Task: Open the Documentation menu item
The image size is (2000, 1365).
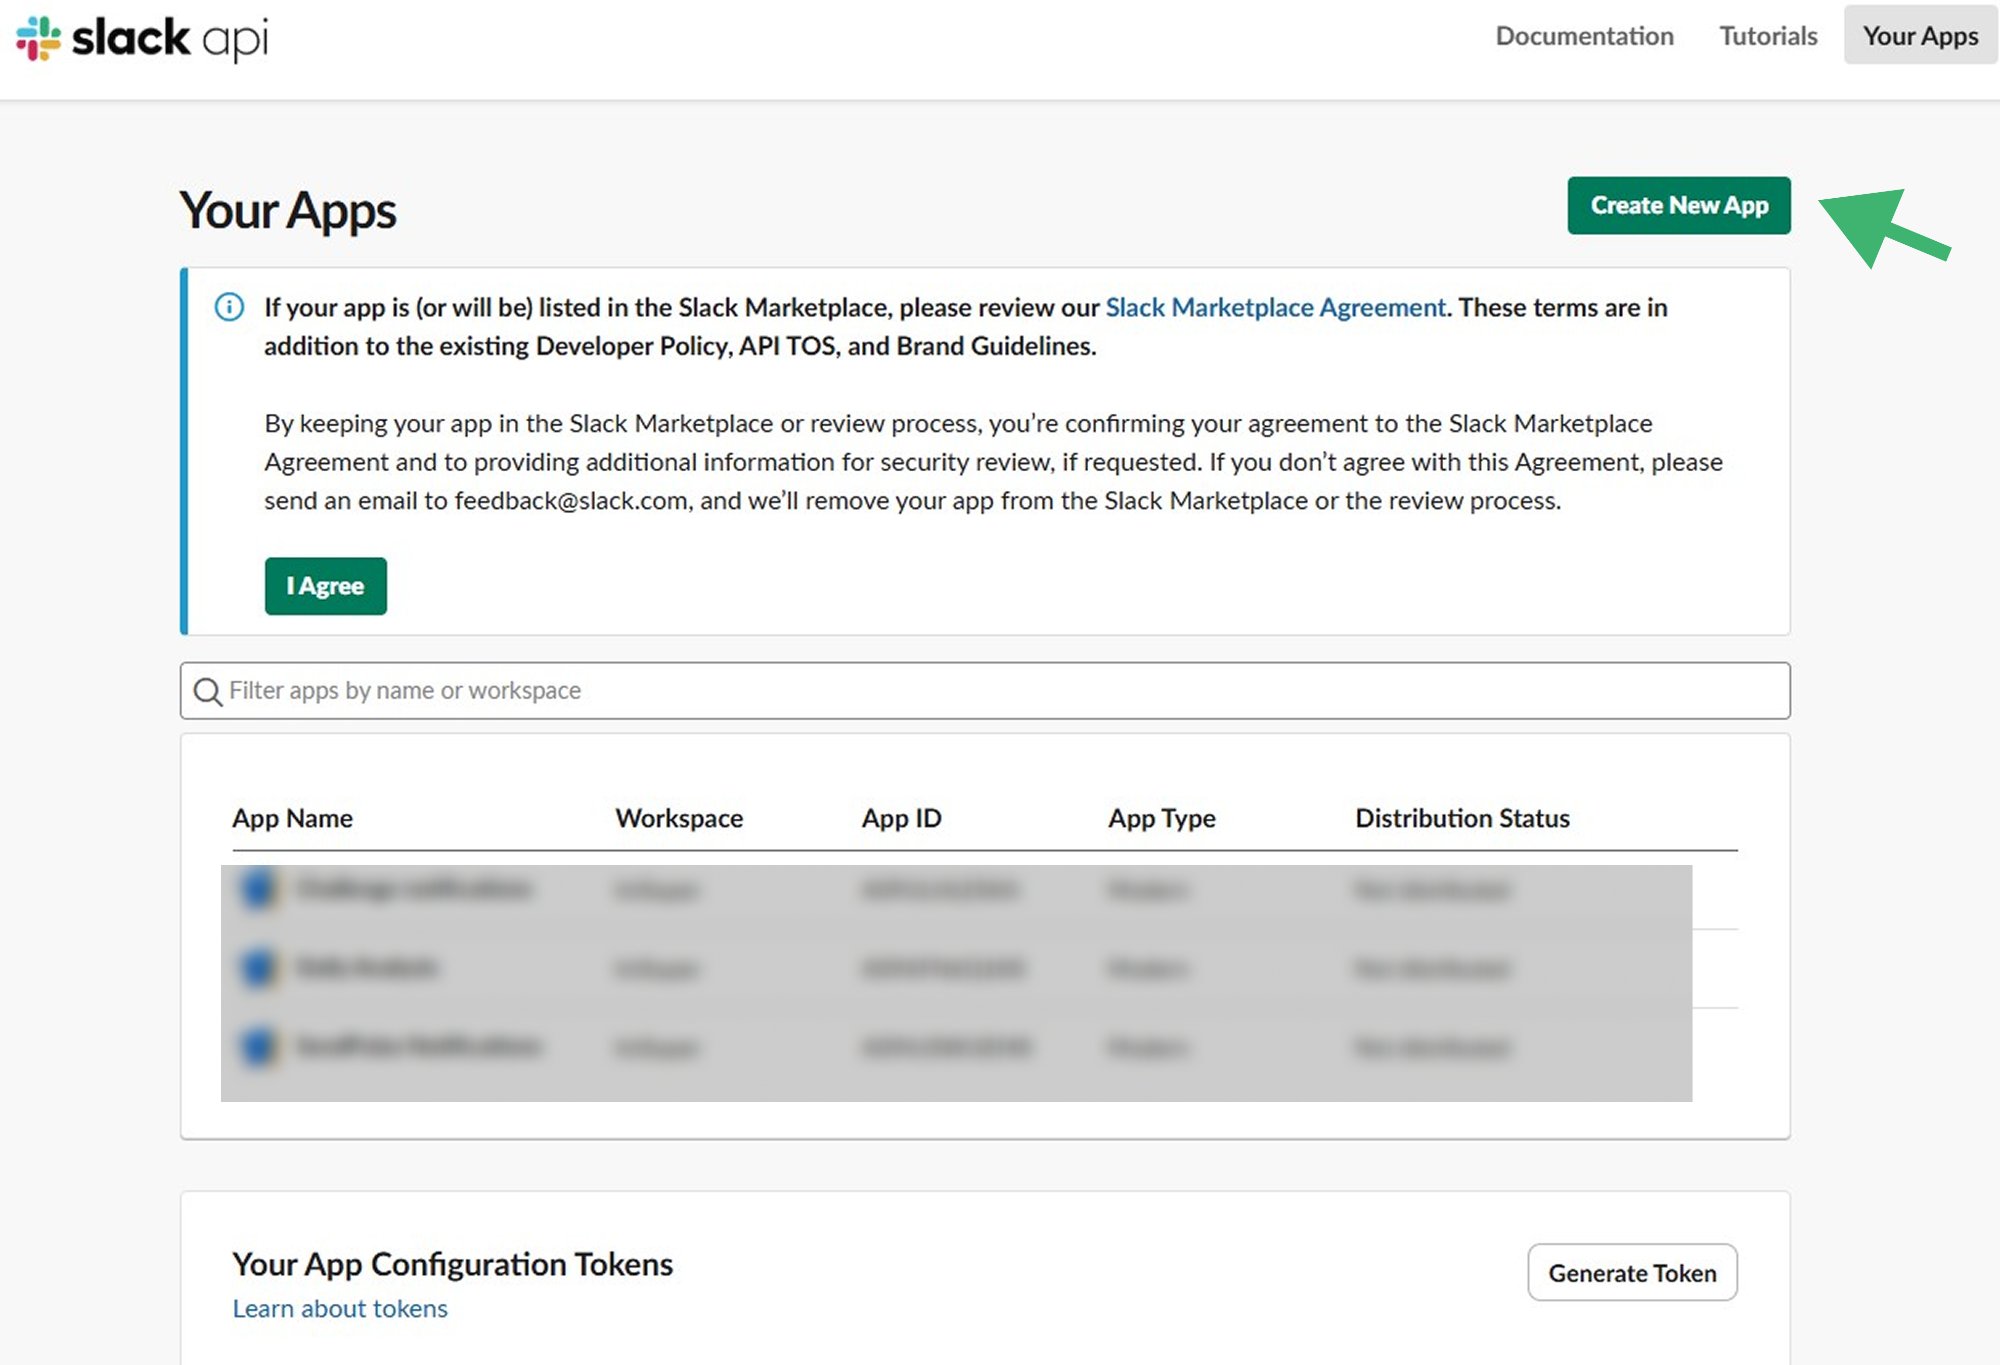Action: [x=1583, y=36]
